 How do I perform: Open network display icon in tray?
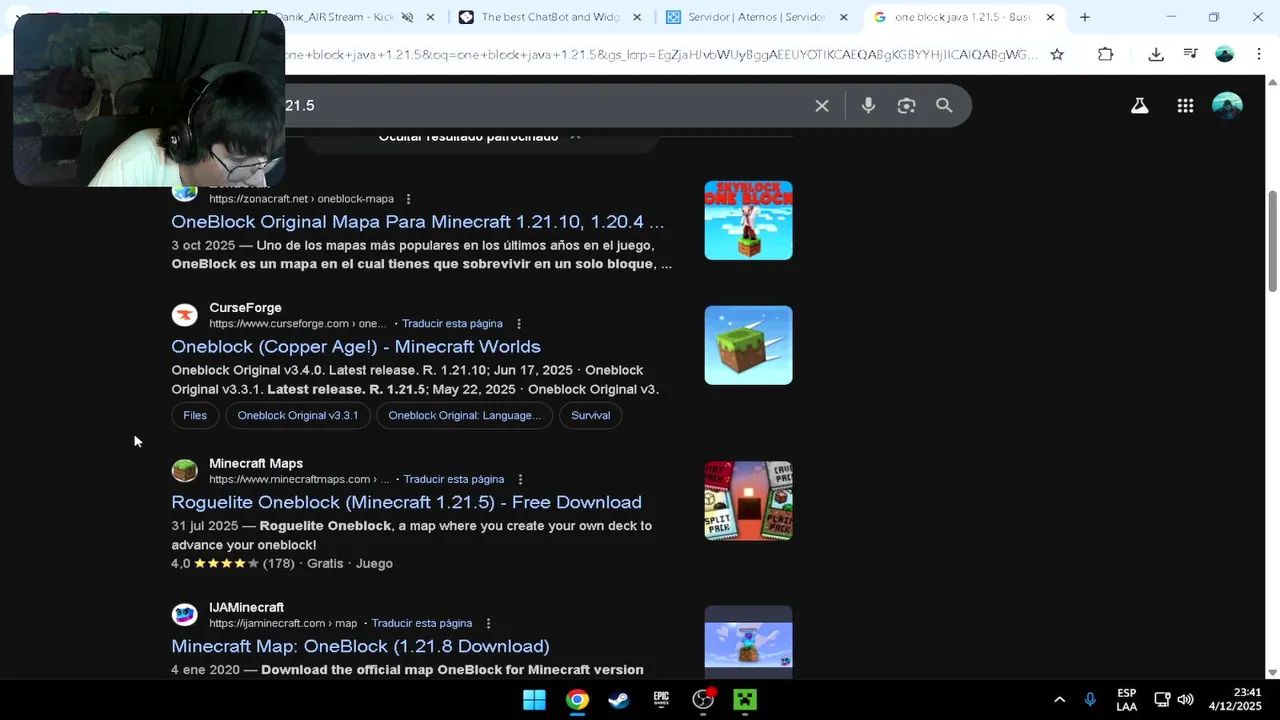(x=1162, y=700)
